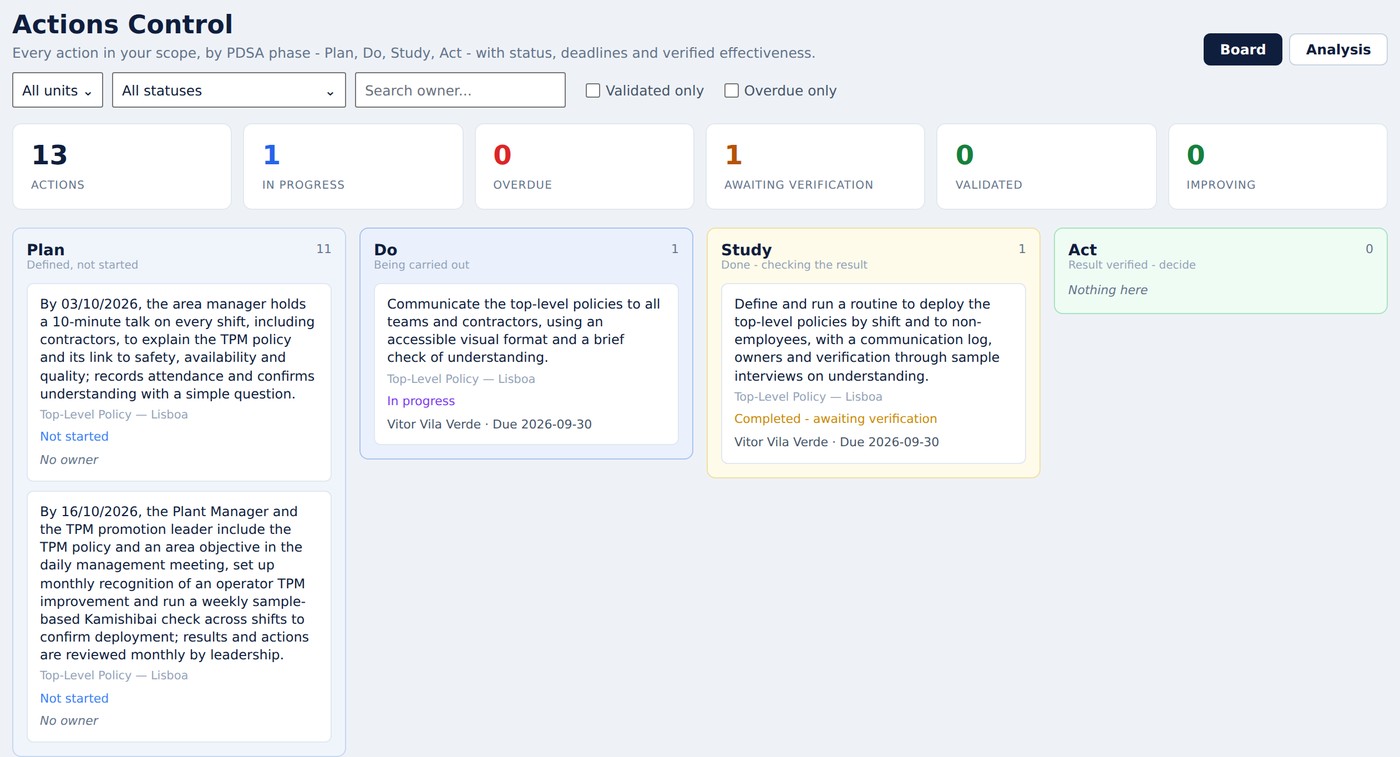Click 'Not started' on the 10-minute talk card
Screen dimensions: 1400x757
(74, 437)
